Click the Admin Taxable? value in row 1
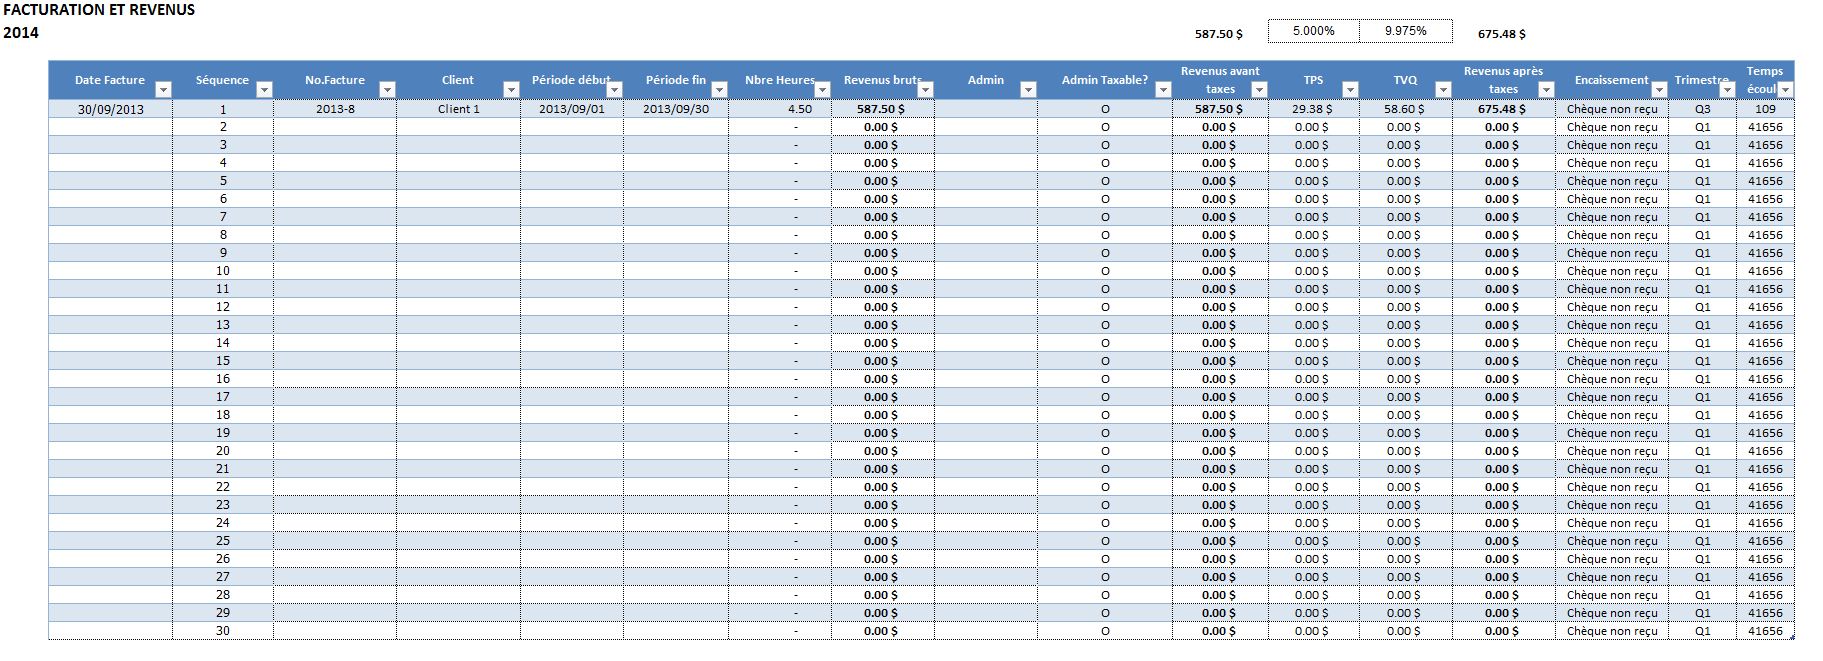This screenshot has height=661, width=1823. (x=1105, y=109)
